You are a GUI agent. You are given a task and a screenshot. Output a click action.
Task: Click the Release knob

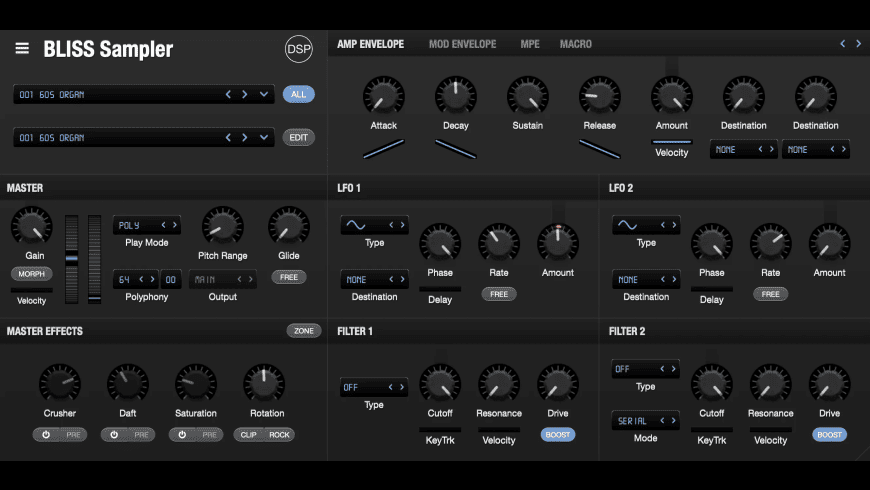pos(599,97)
